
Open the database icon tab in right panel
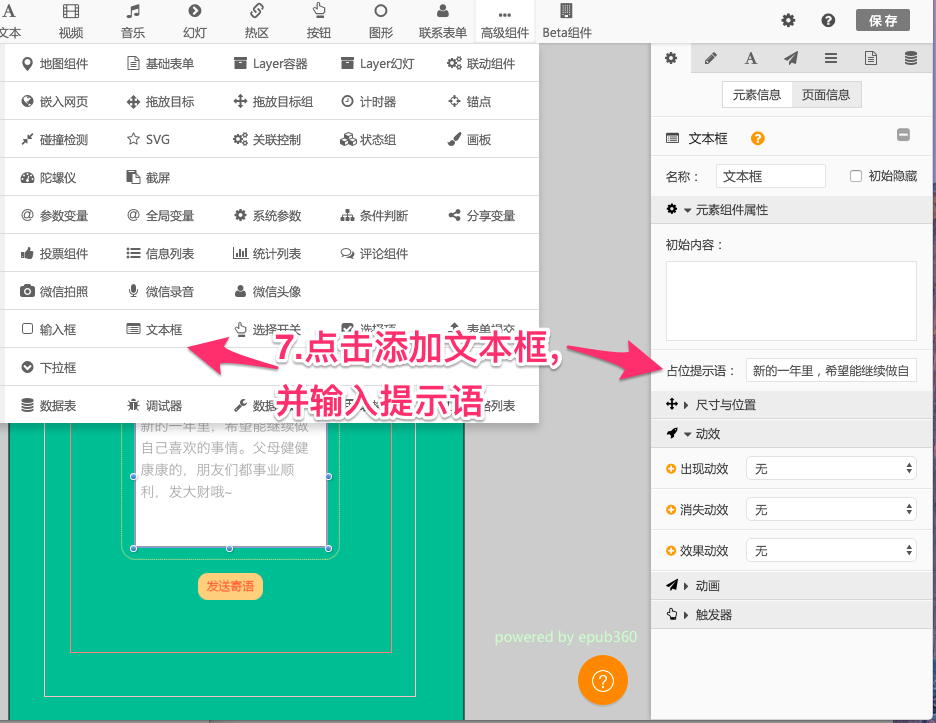(x=911, y=59)
